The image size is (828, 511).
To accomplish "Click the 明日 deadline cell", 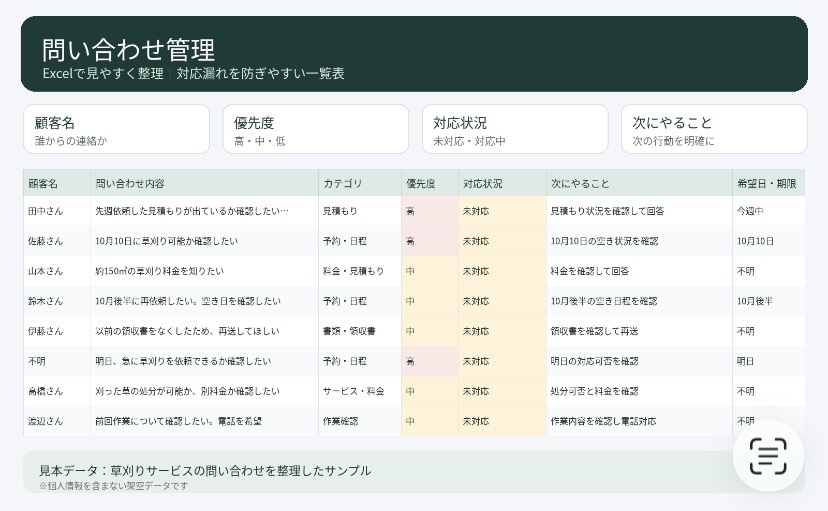I will 769,362.
